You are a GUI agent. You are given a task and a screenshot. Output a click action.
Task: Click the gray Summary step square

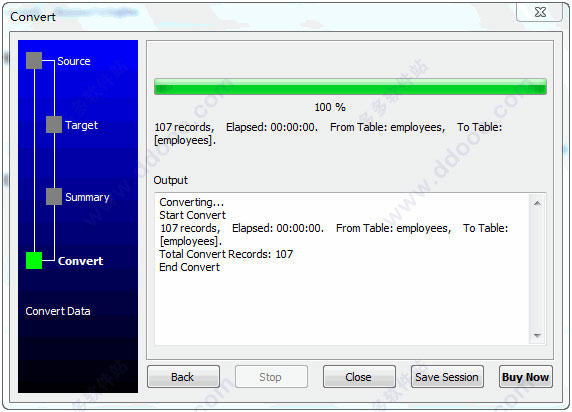54,197
